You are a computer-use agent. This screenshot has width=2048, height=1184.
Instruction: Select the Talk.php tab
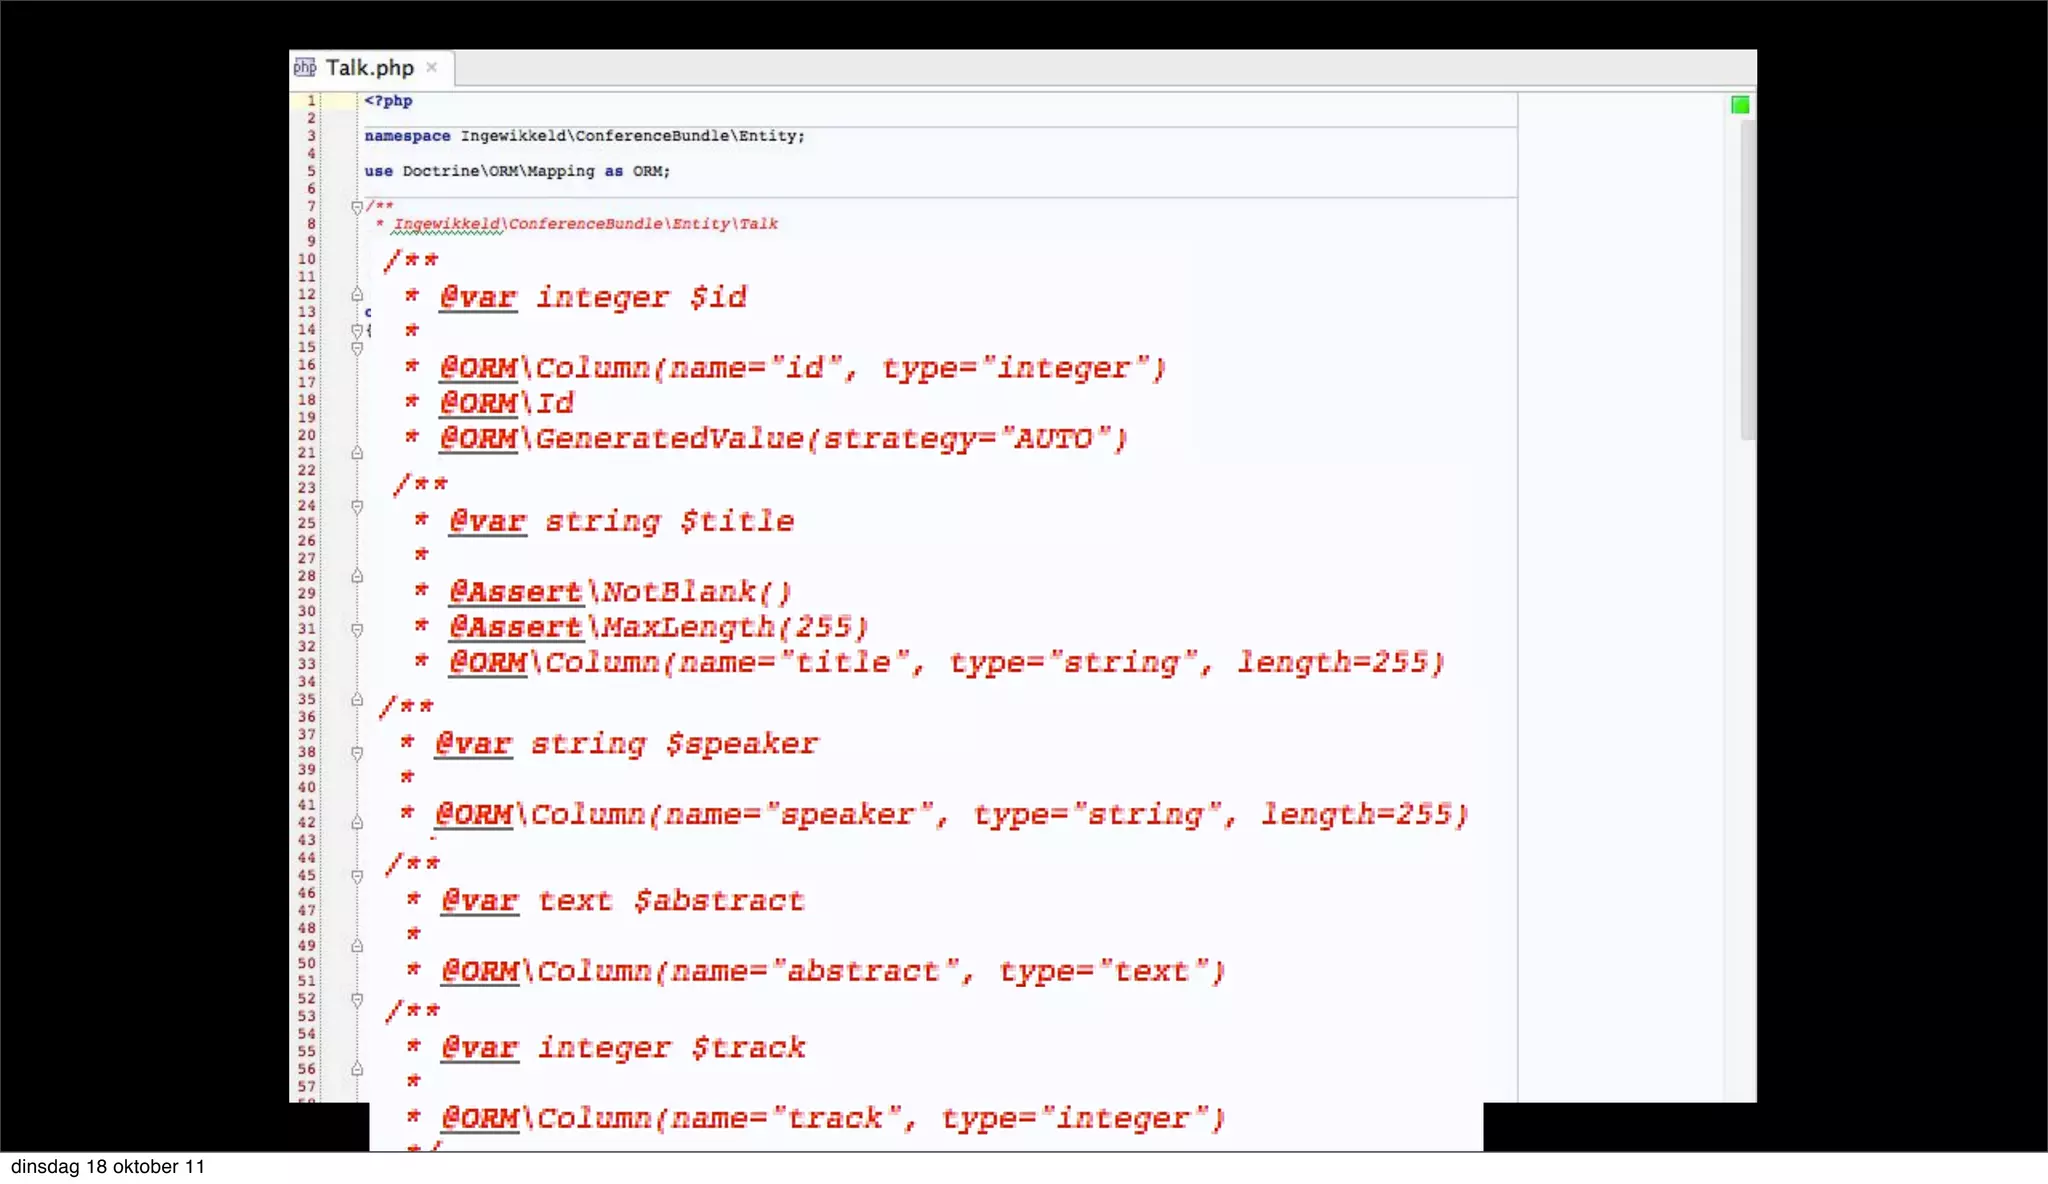tap(369, 68)
